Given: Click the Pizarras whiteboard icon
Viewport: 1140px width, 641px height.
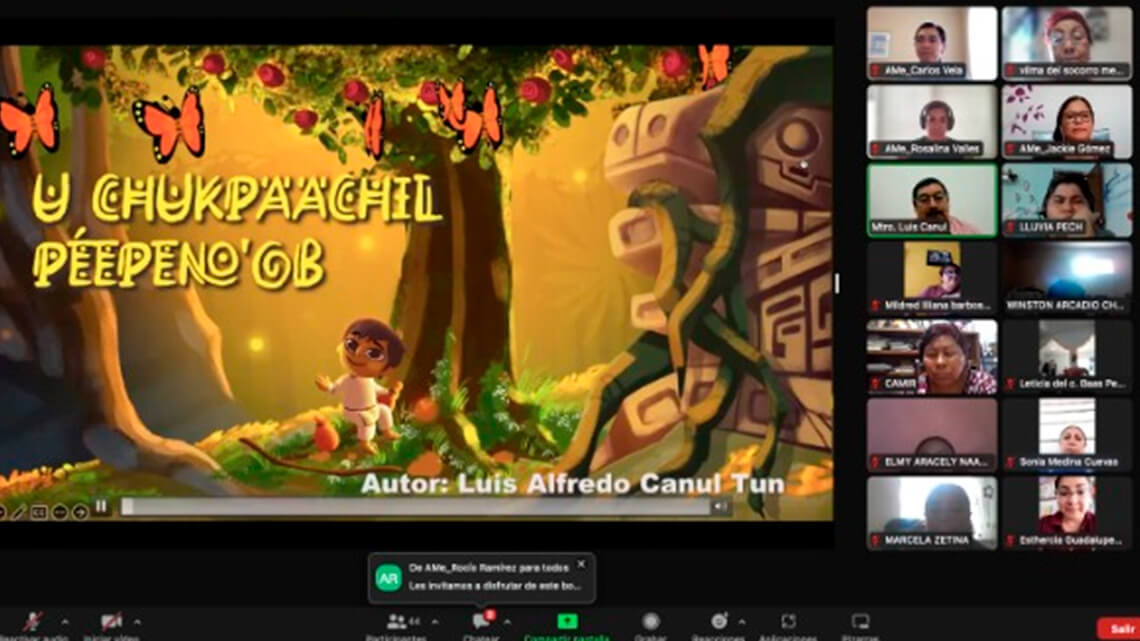Looking at the screenshot, I should (860, 622).
